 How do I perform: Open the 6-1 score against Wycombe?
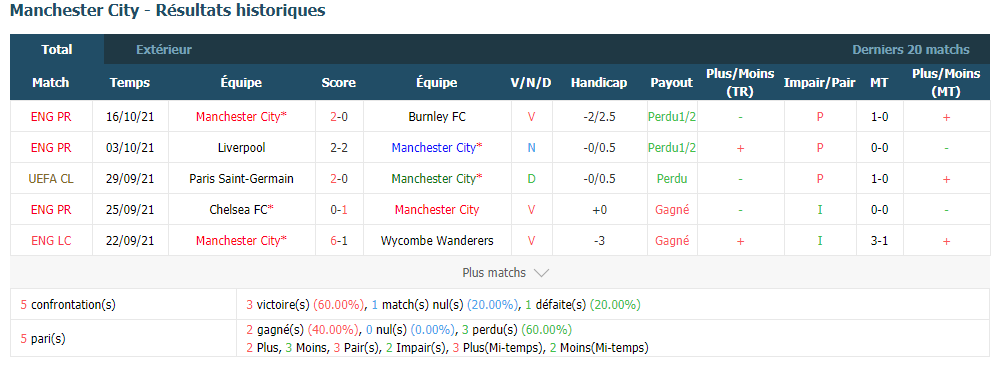[339, 241]
